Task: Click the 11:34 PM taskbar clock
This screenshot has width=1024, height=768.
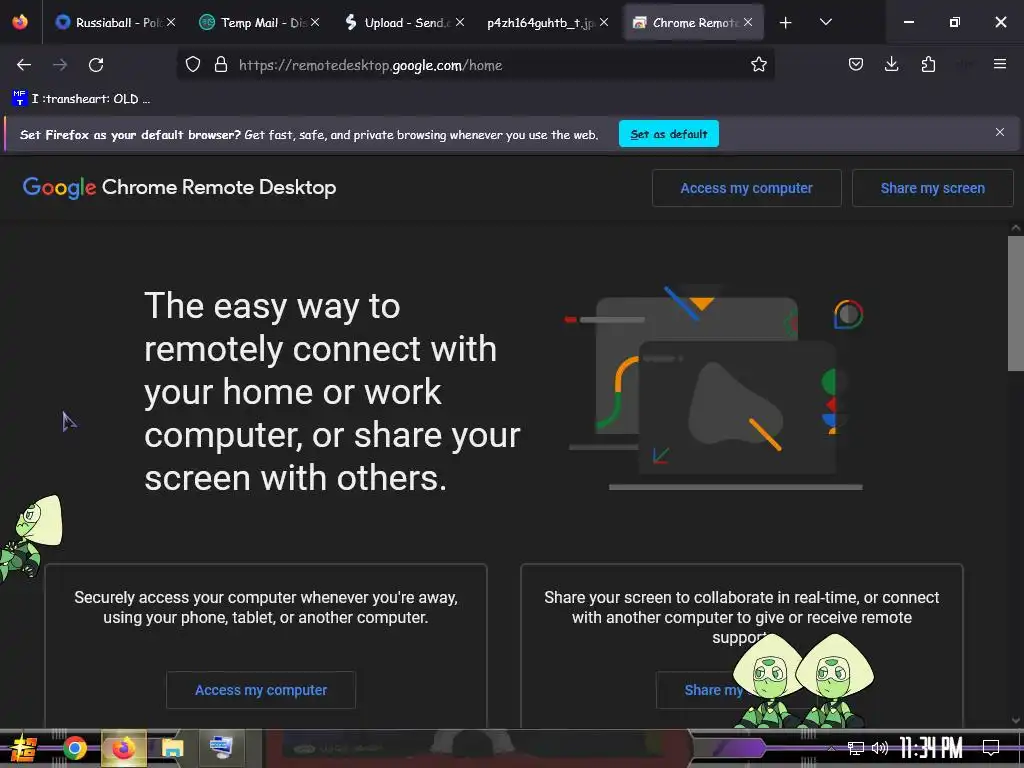Action: coord(931,748)
